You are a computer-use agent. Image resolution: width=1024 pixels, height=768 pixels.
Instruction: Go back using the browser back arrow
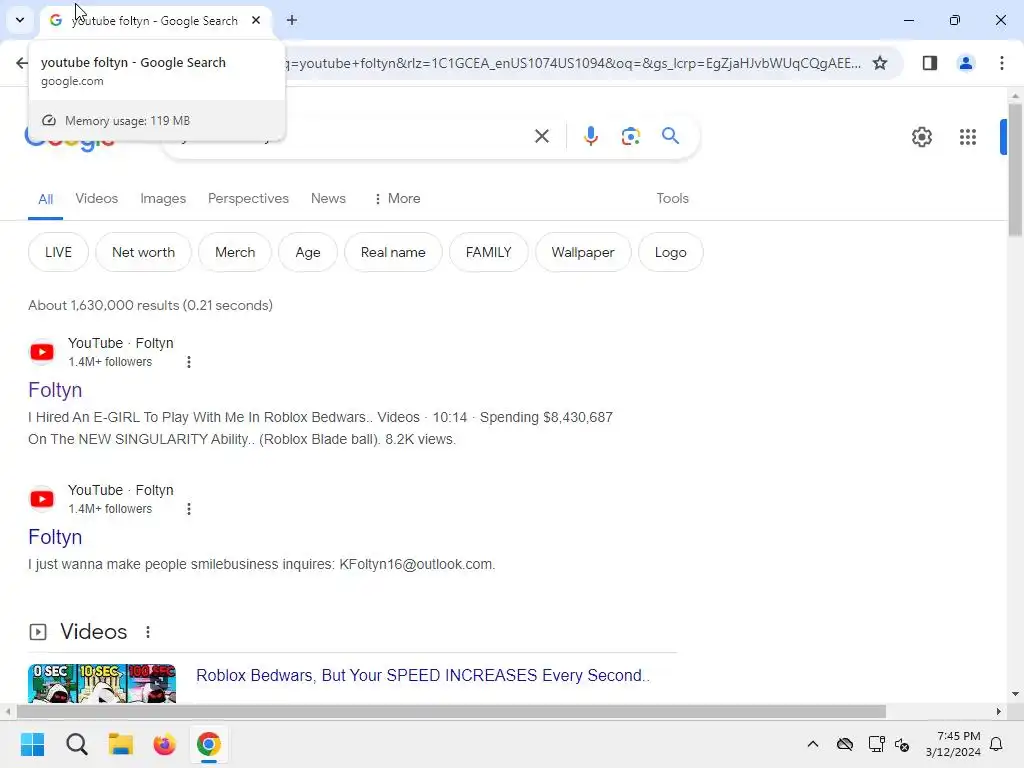(22, 63)
